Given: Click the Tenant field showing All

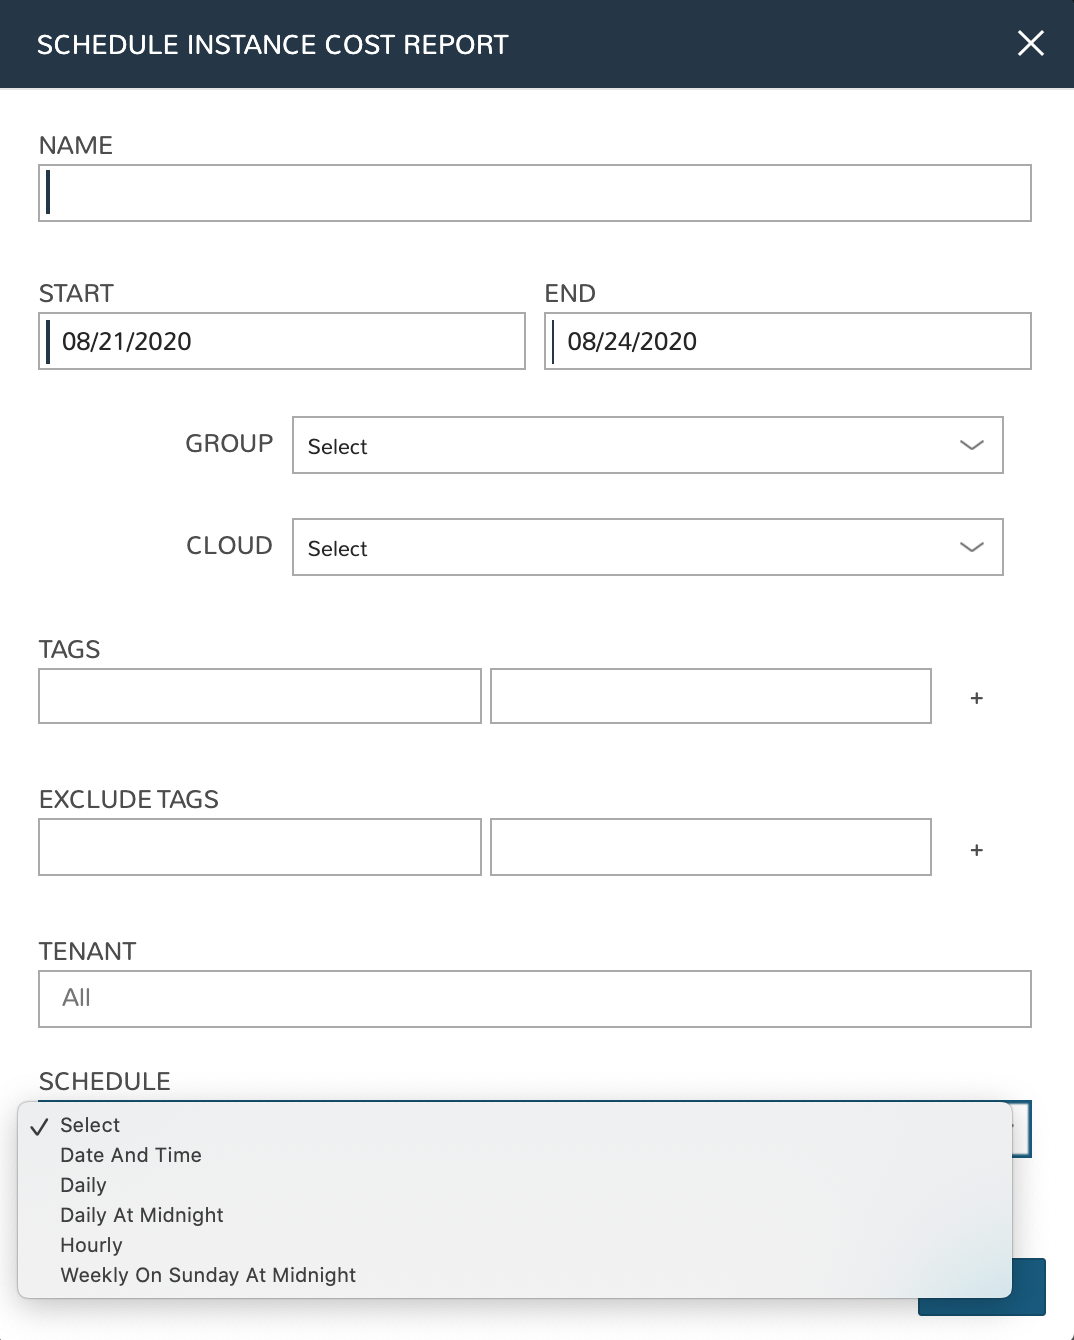Looking at the screenshot, I should coord(535,997).
